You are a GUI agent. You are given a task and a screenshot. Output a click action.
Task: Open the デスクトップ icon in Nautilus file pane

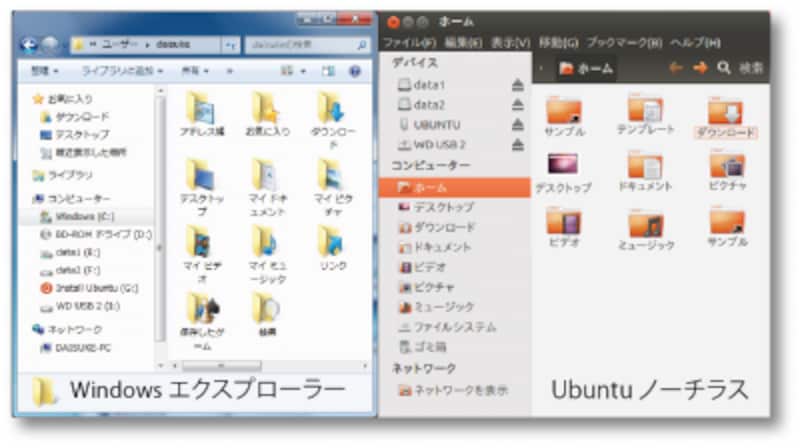tap(563, 173)
